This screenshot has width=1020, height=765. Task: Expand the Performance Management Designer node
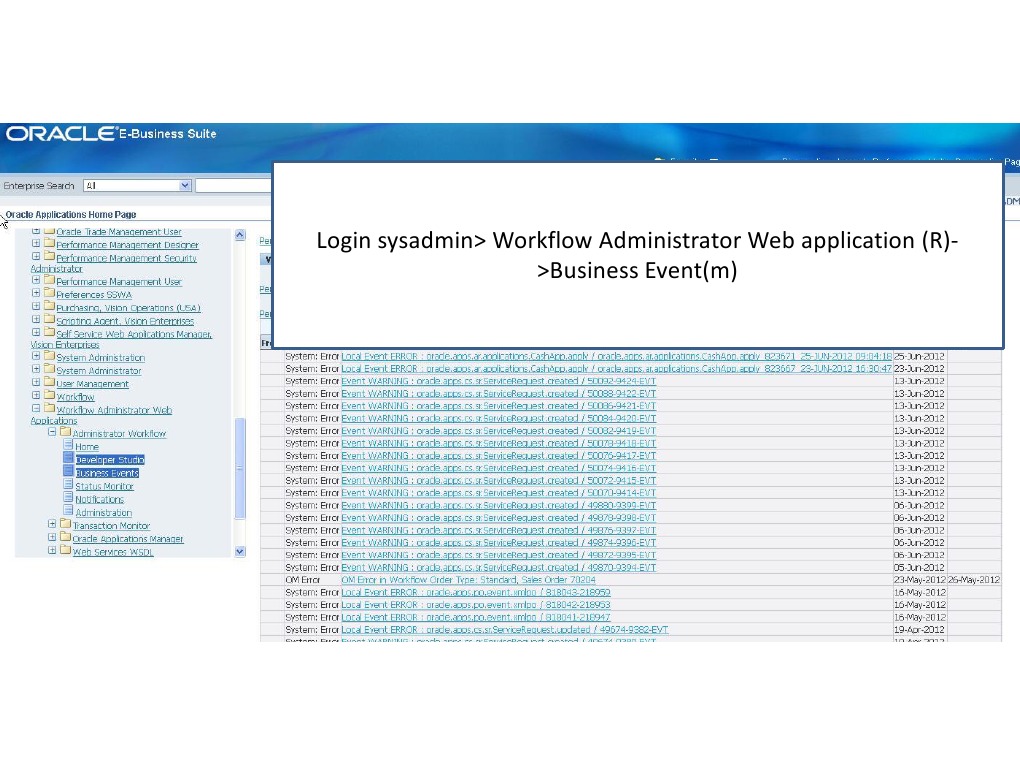coord(36,244)
